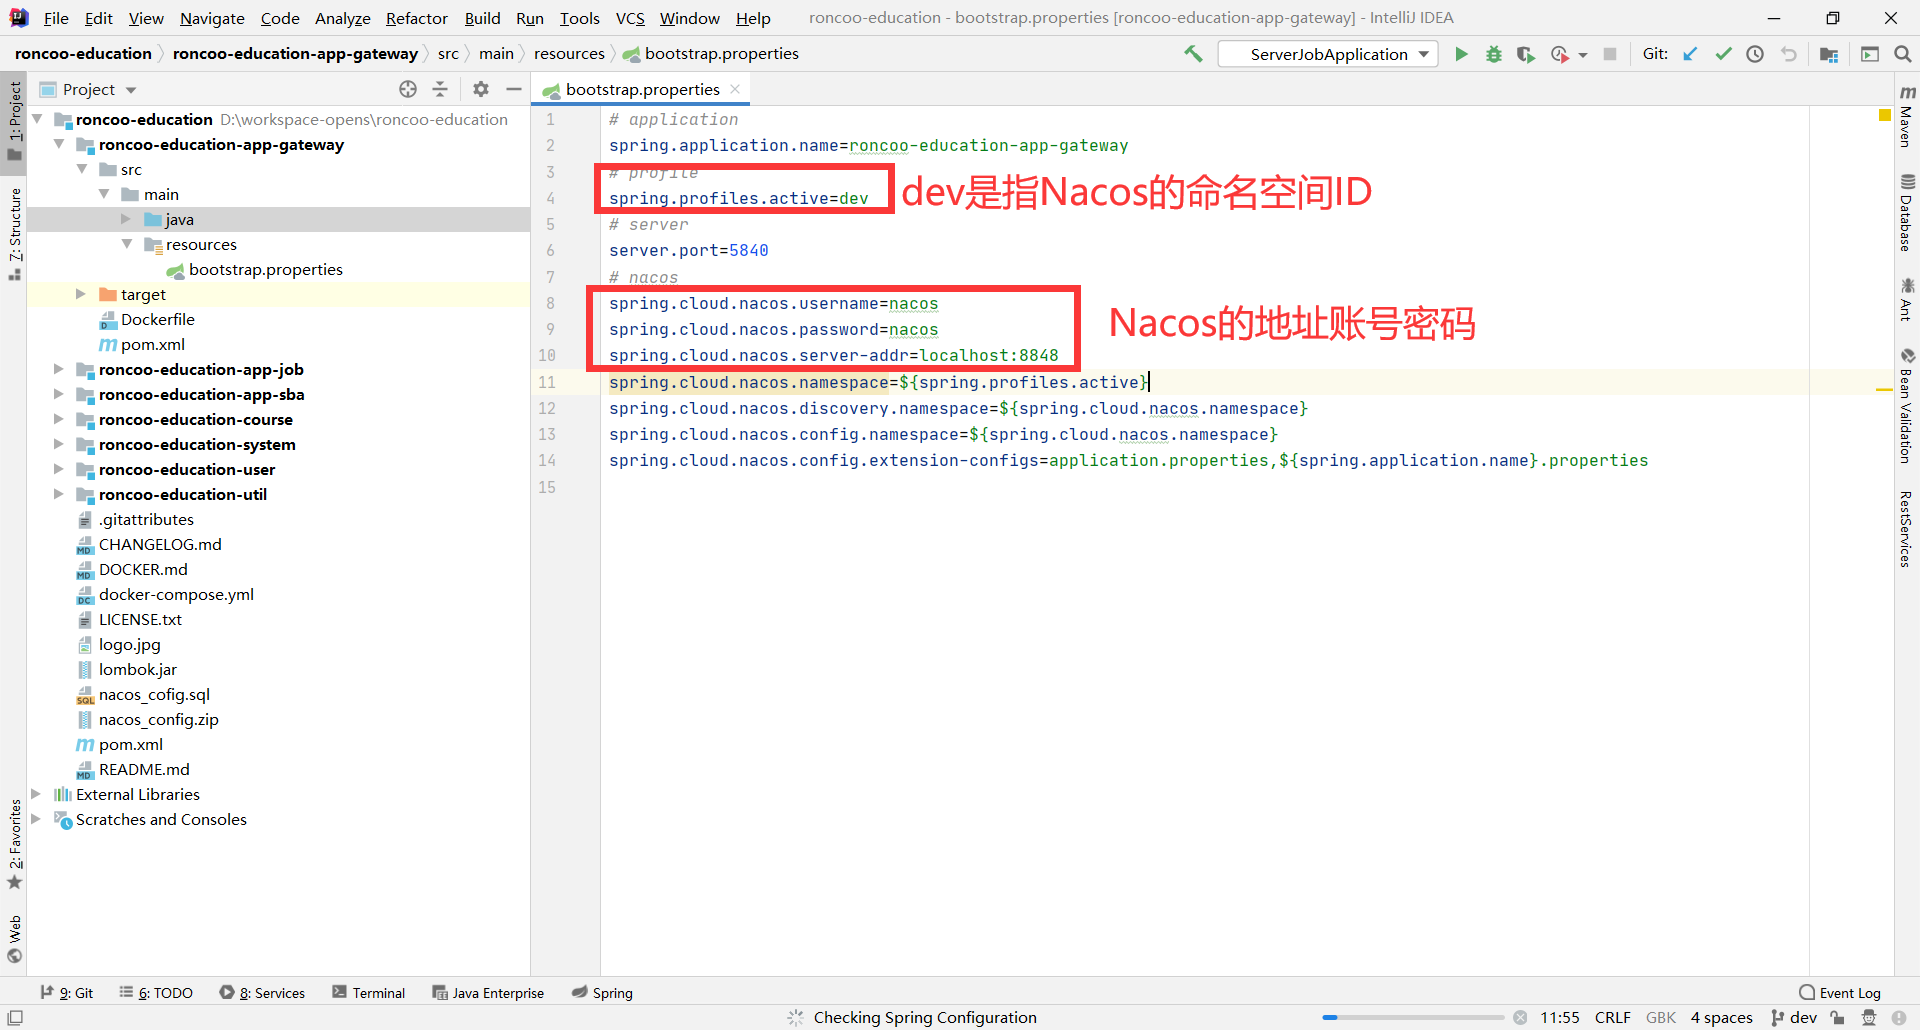The image size is (1920, 1030).
Task: Toggle the Web side panel
Action: pyautogui.click(x=14, y=939)
